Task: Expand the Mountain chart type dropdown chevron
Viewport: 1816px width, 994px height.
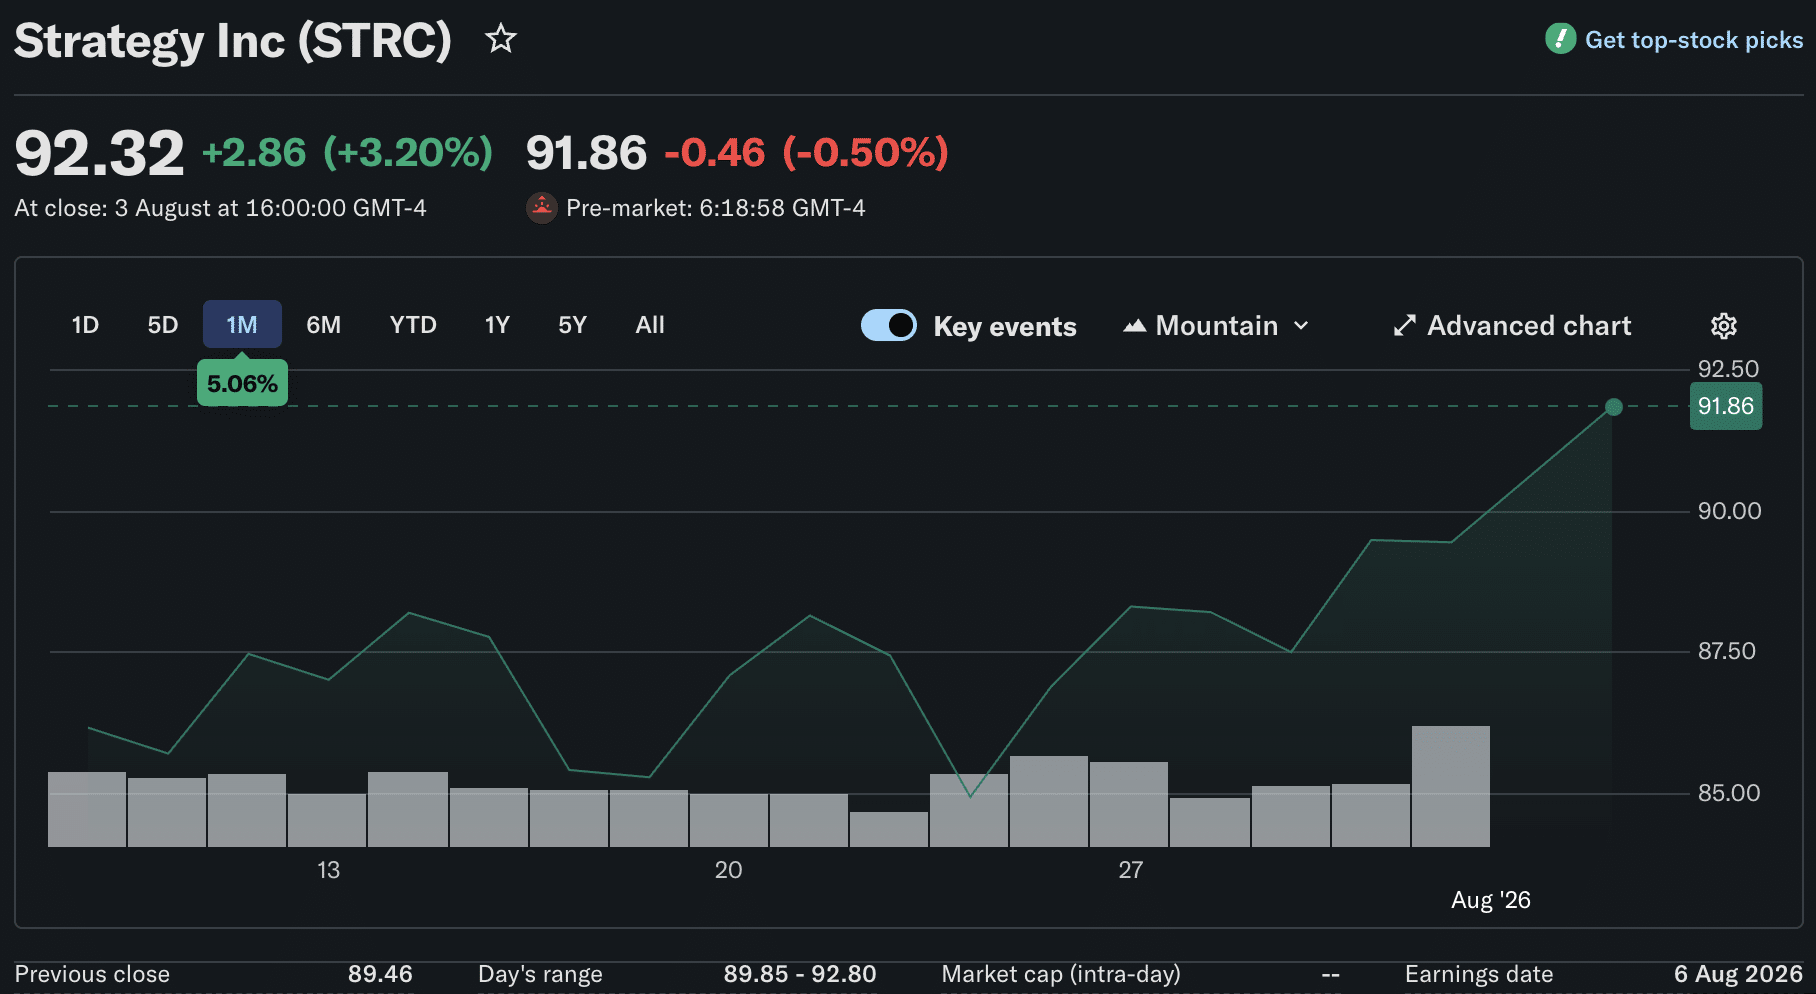Action: [x=1301, y=326]
